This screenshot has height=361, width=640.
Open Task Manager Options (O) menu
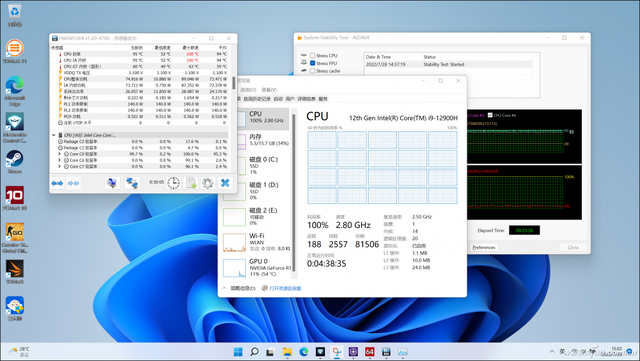click(248, 89)
